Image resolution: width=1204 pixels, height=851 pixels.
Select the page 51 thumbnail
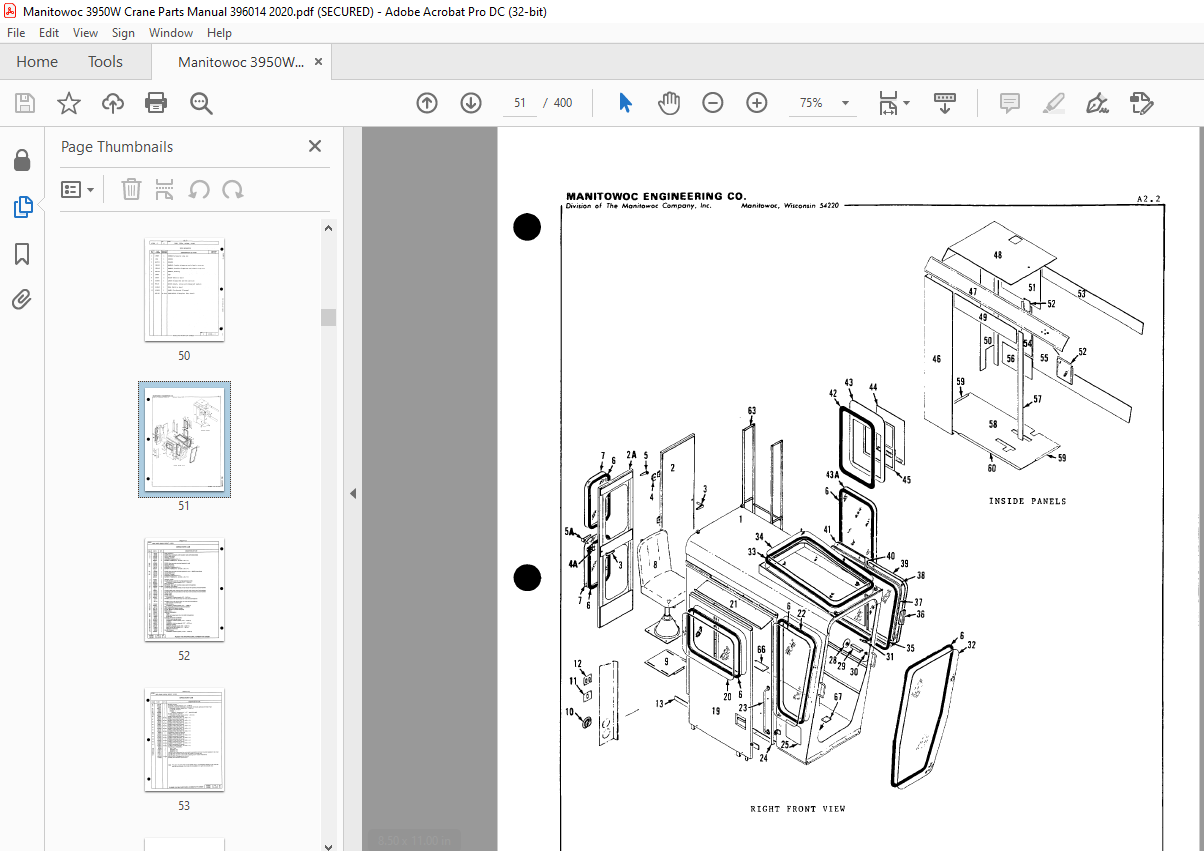click(184, 439)
